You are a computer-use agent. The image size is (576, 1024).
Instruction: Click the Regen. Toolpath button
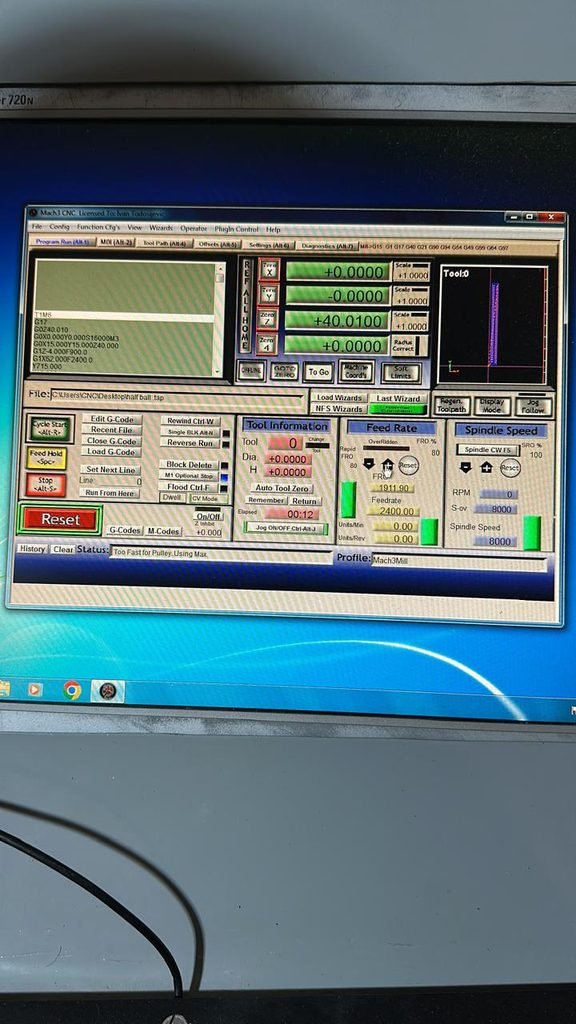[452, 406]
